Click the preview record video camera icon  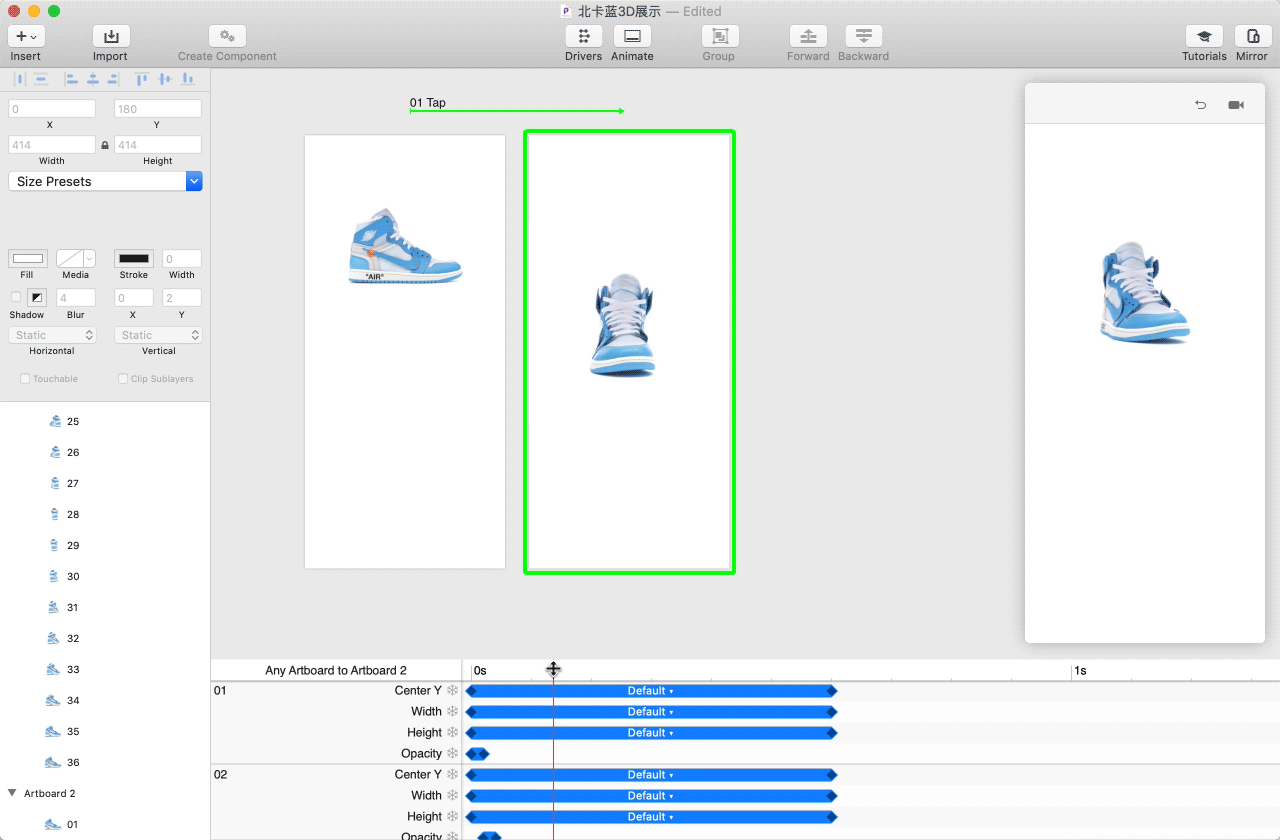coord(1236,105)
